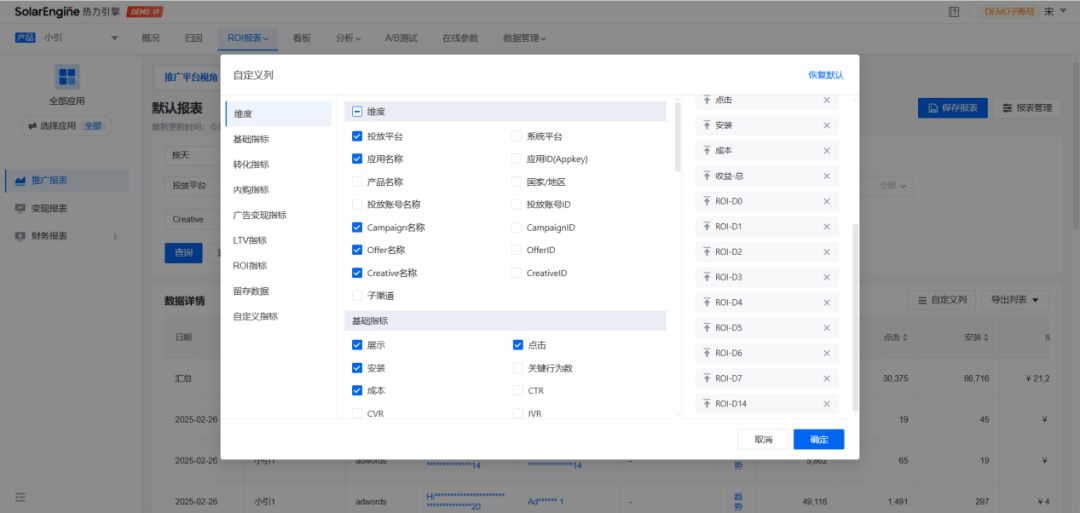The height and width of the screenshot is (513, 1080).
Task: Open the 导出列表 dropdown button
Action: point(1015,300)
